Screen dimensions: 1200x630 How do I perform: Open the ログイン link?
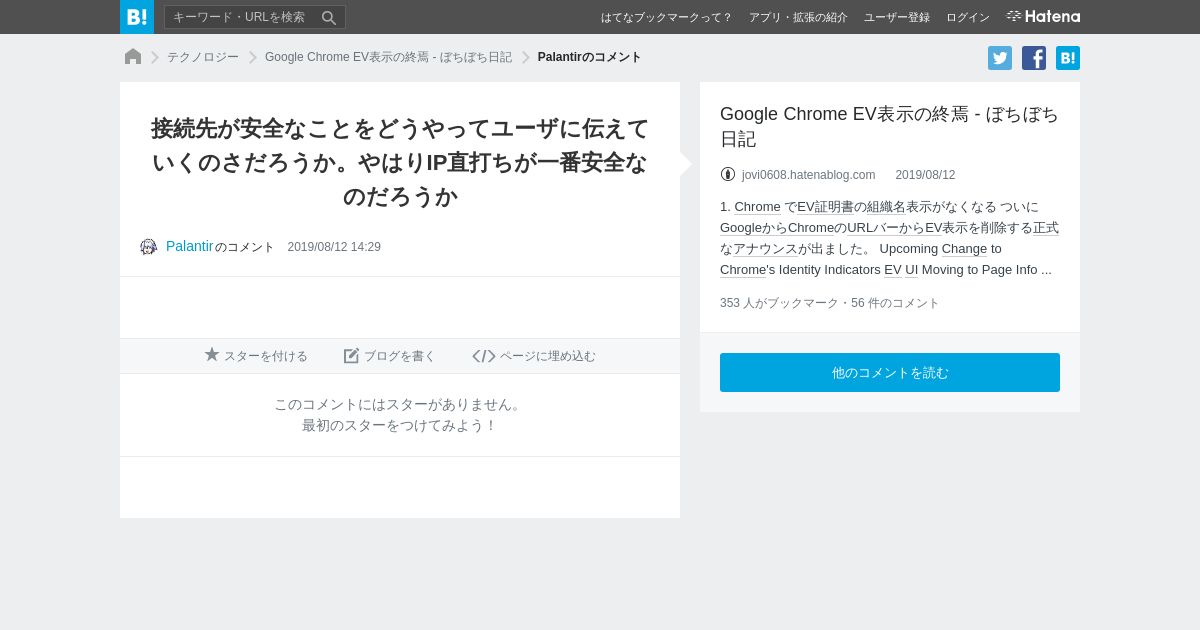coord(968,17)
